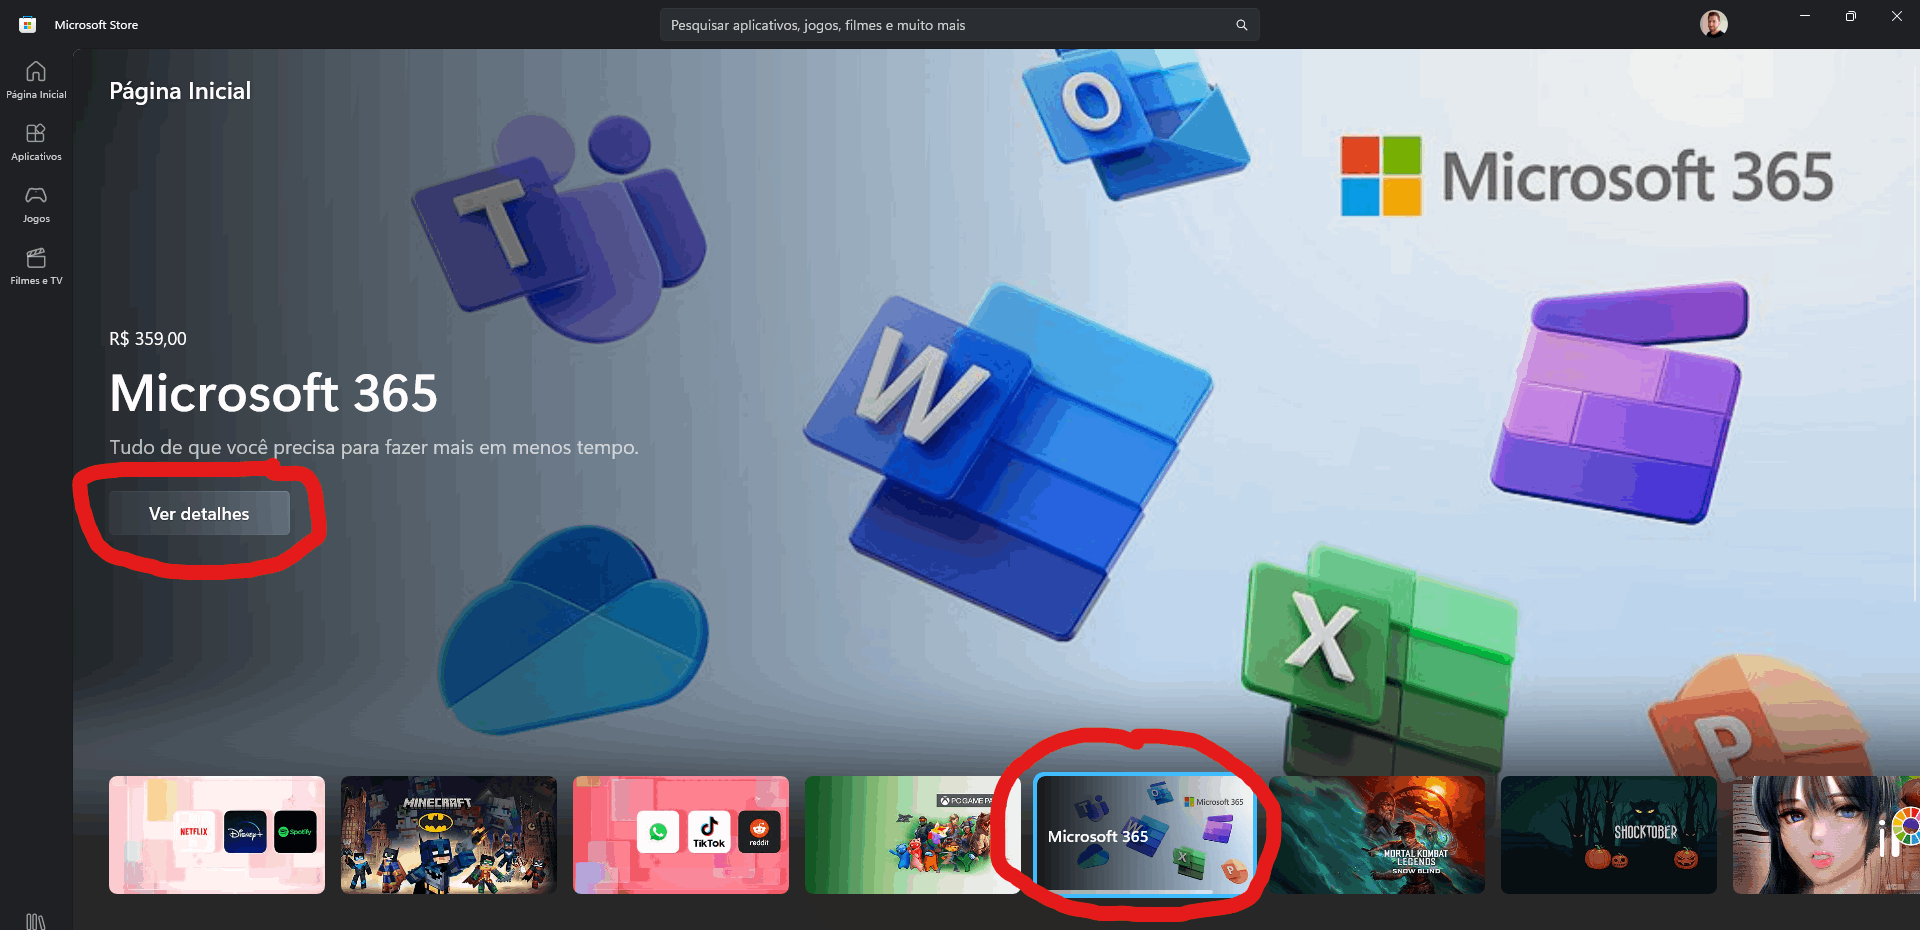Image resolution: width=1920 pixels, height=930 pixels.
Task: Click the Microsoft Store logo icon
Action: 28,25
